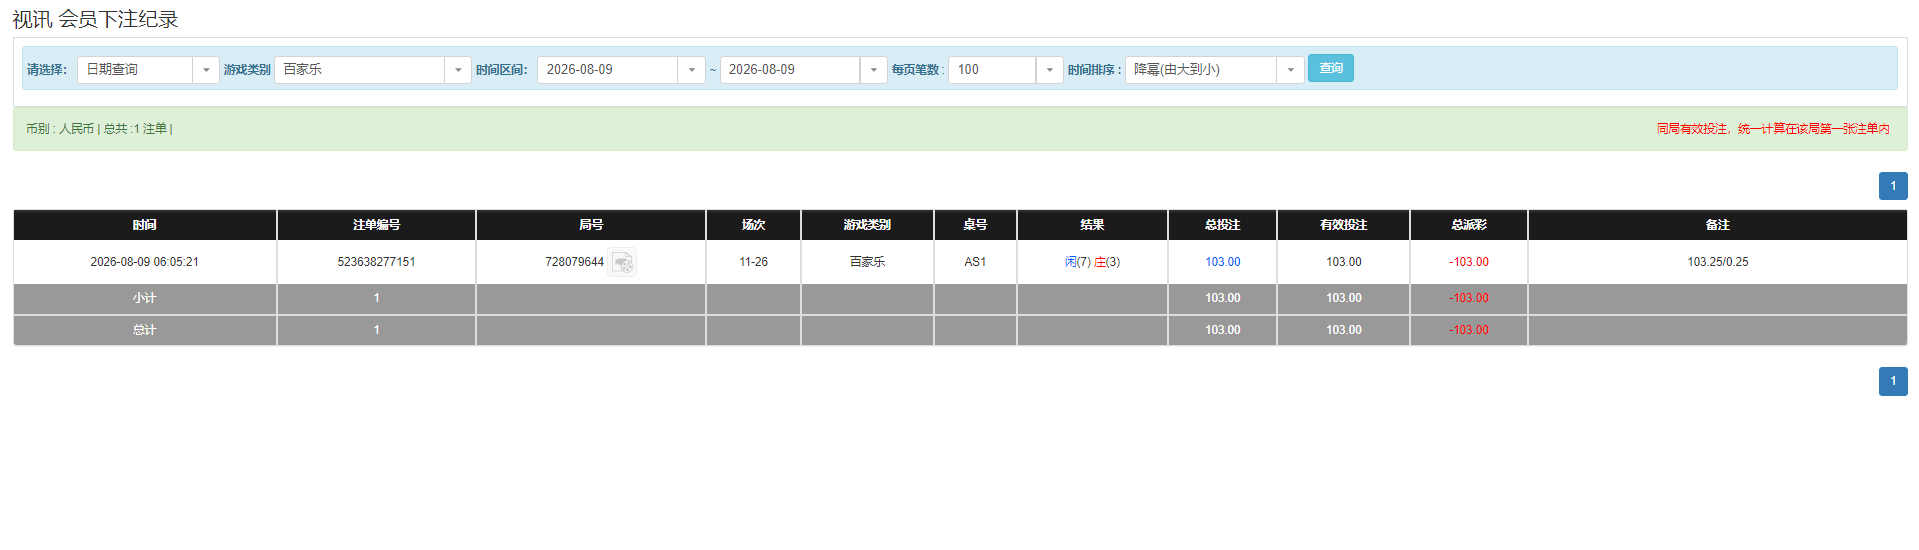The height and width of the screenshot is (550, 1919).
Task: Click the bottom page 1 pagination button
Action: (1893, 381)
